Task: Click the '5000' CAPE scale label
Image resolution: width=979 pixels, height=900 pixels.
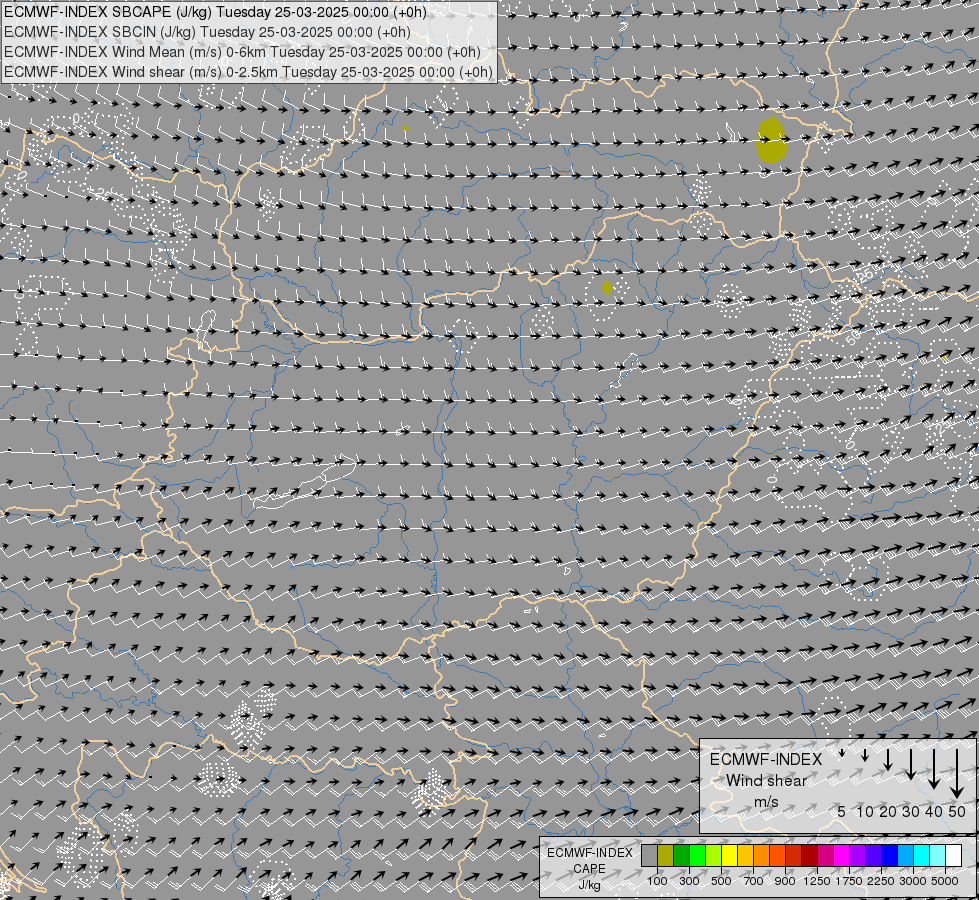Action: [x=945, y=881]
